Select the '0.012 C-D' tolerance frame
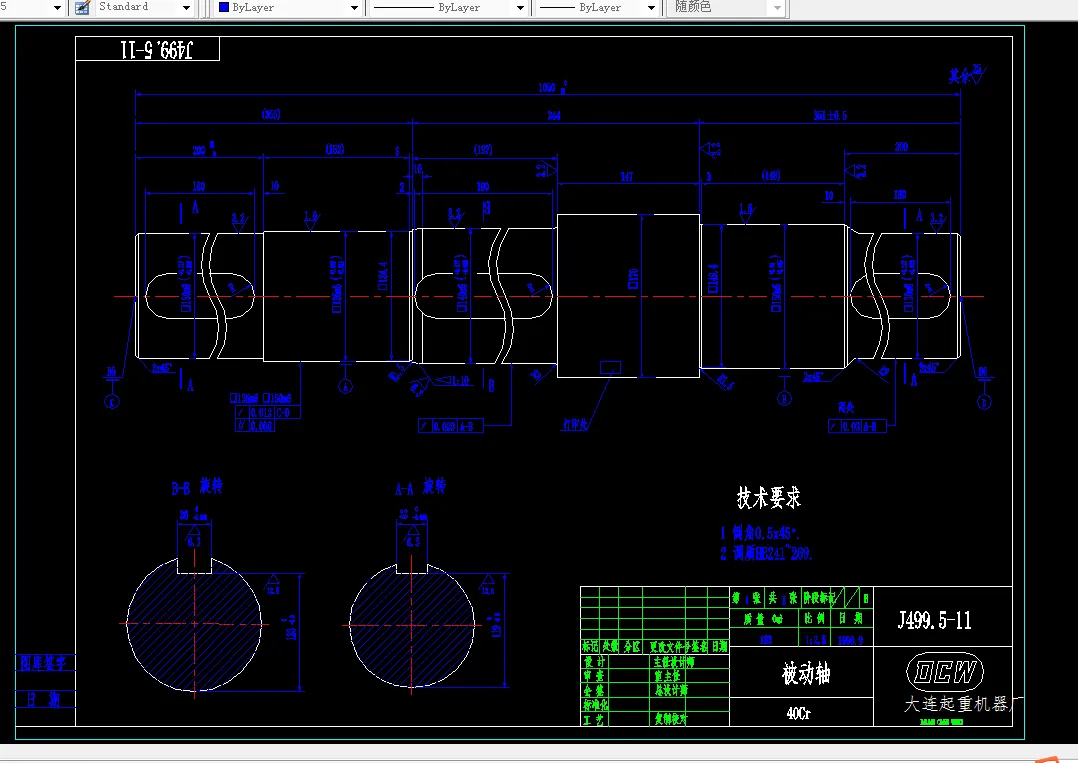The height and width of the screenshot is (763, 1078). [267, 412]
